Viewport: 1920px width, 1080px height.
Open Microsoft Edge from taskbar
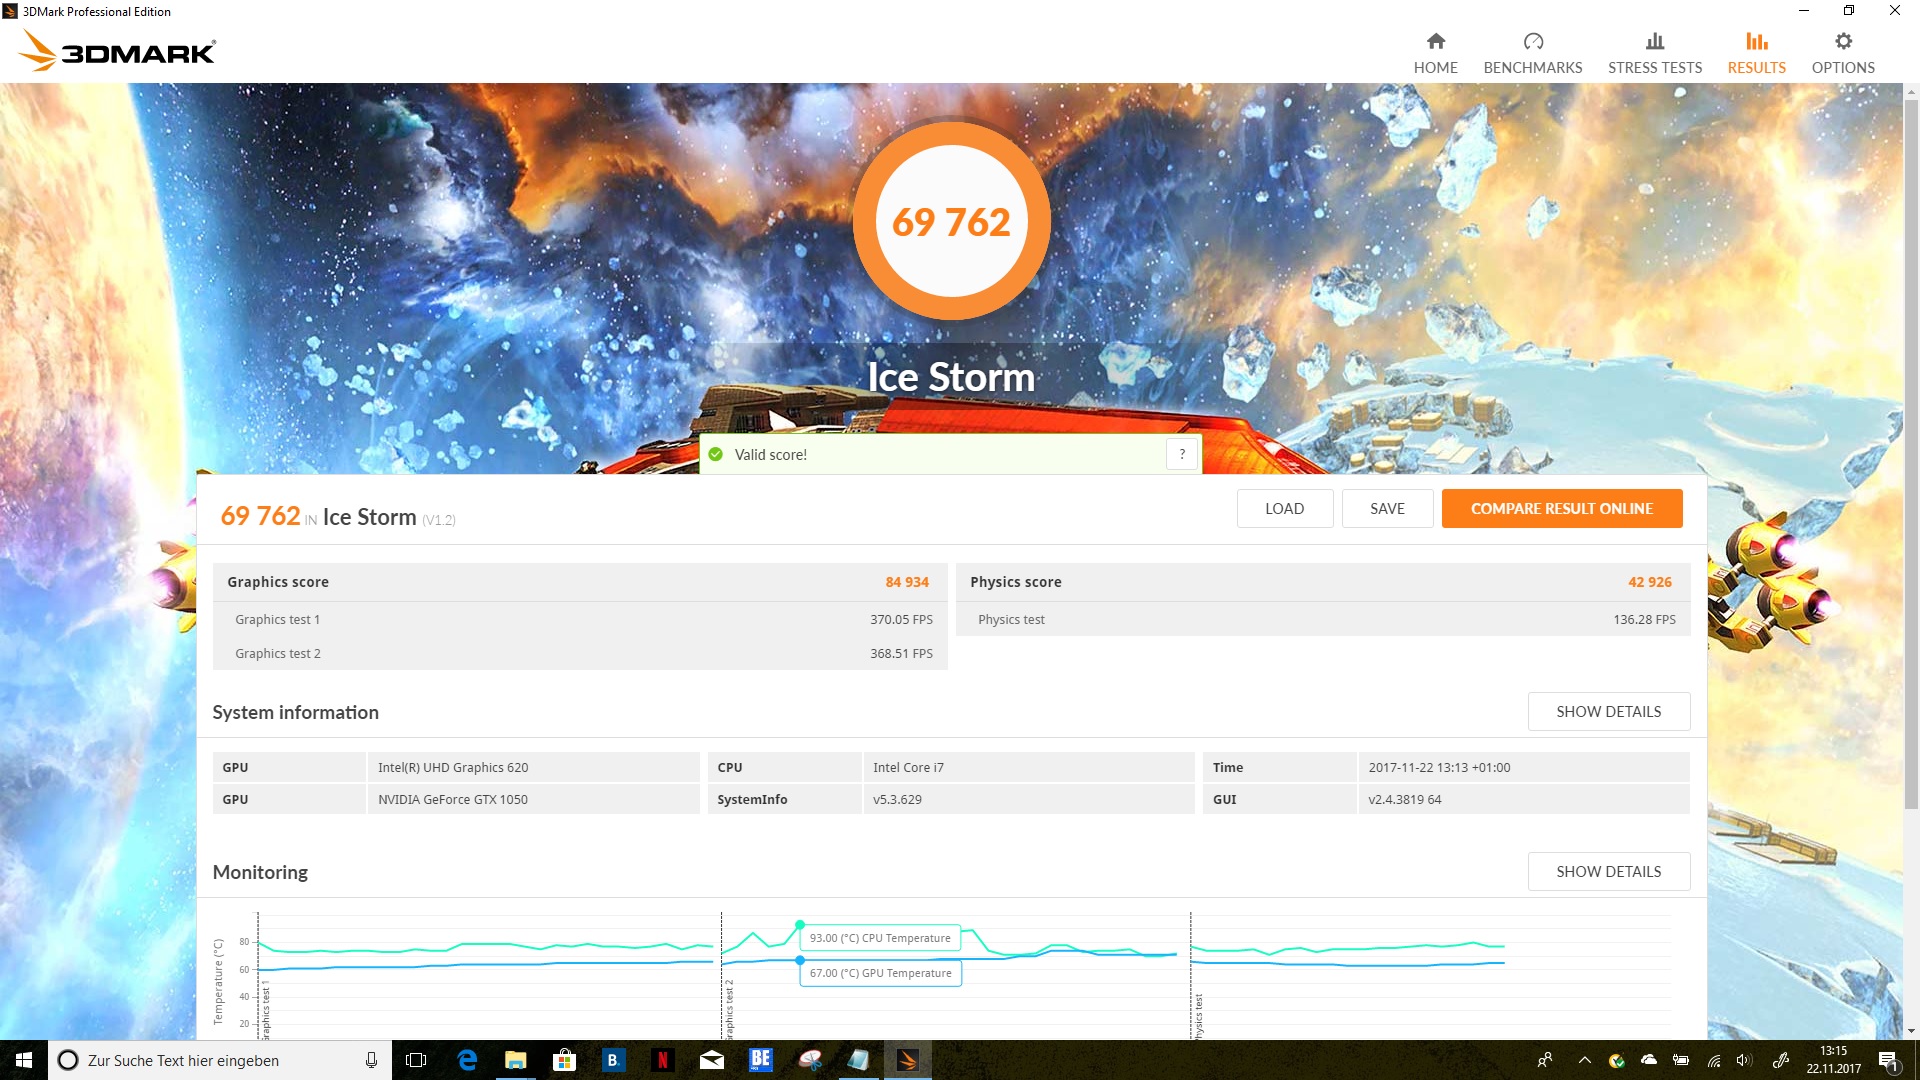(x=466, y=1060)
